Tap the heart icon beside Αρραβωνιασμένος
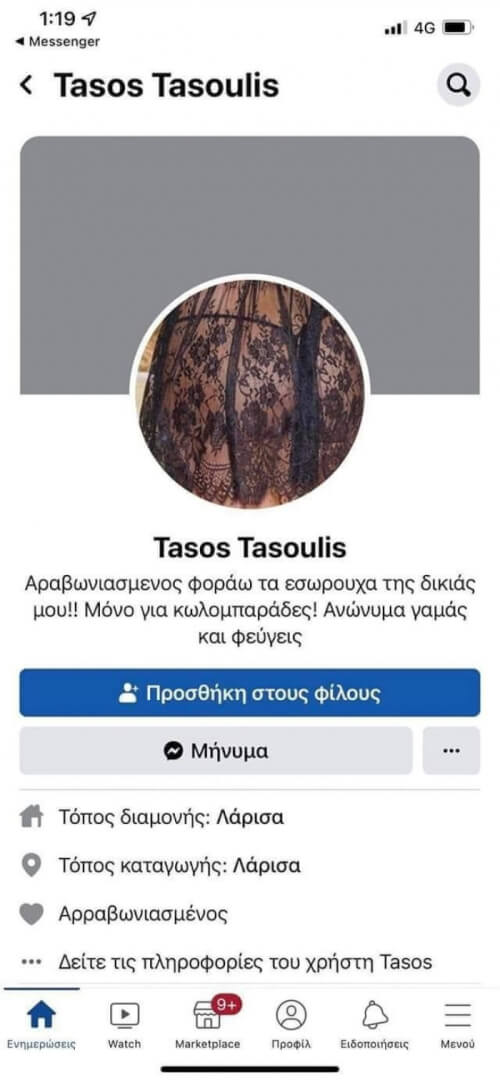 pyautogui.click(x=31, y=914)
